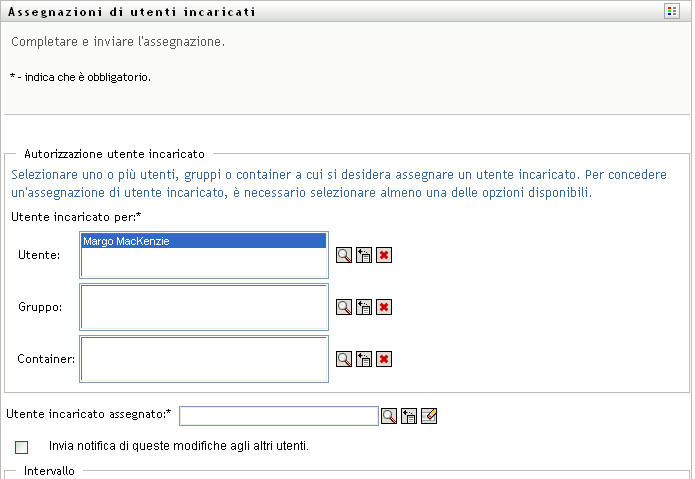Select Margo MacKenzie in the Utente list

pyautogui.click(x=203, y=241)
